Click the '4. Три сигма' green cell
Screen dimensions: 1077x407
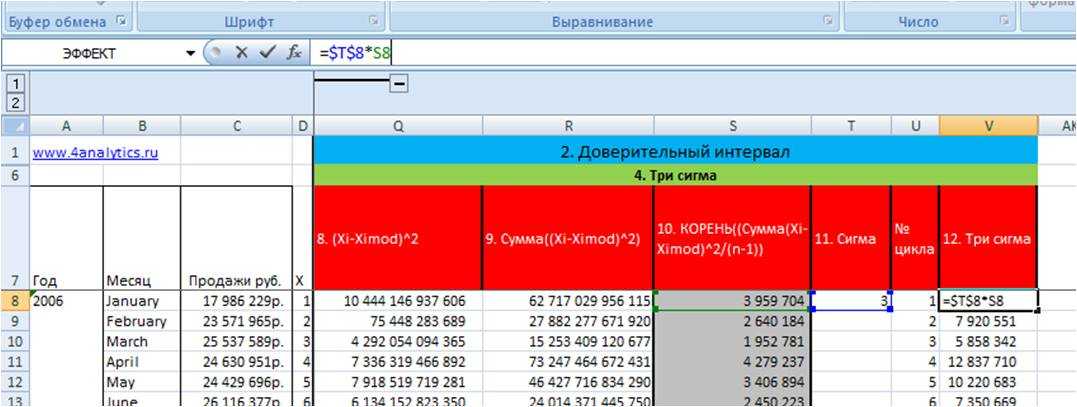[675, 176]
